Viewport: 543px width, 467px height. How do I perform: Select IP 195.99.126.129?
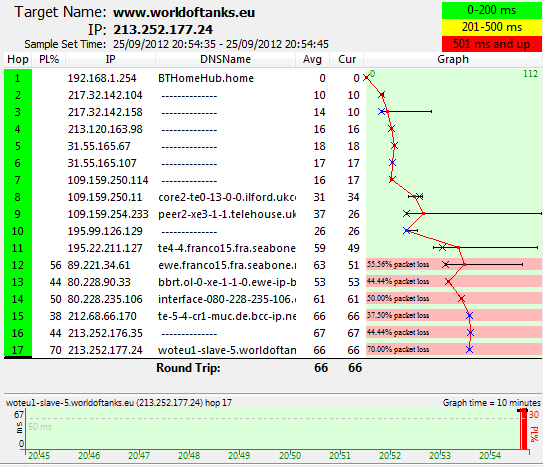105,231
